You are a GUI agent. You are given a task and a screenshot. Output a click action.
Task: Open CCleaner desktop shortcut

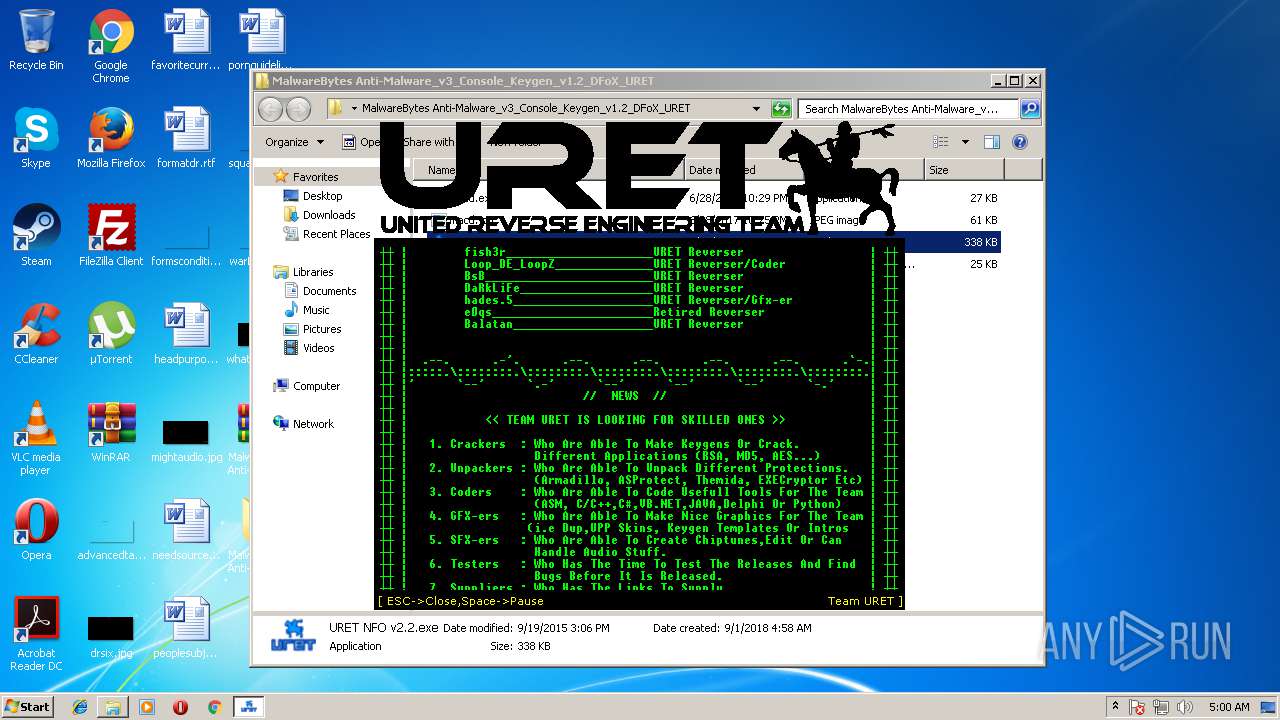(36, 335)
